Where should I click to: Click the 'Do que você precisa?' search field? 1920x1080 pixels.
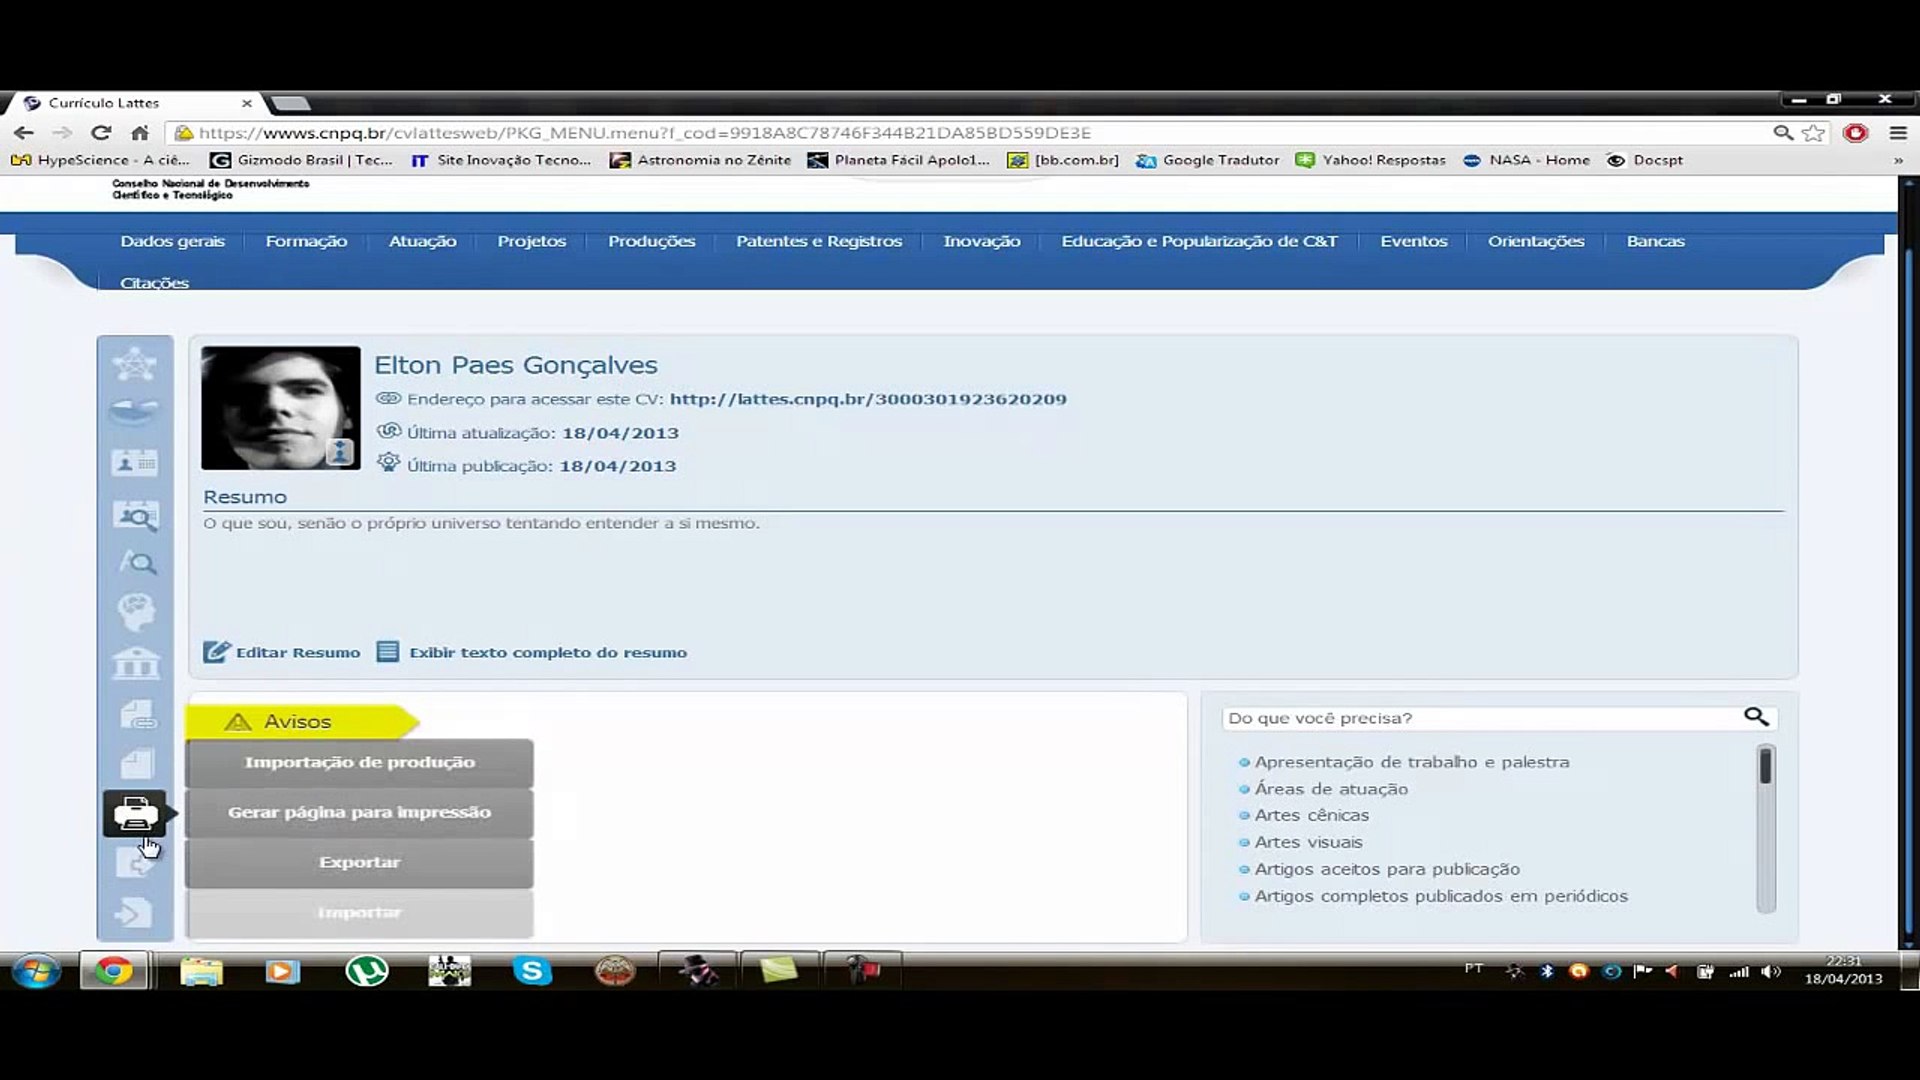tap(1480, 718)
